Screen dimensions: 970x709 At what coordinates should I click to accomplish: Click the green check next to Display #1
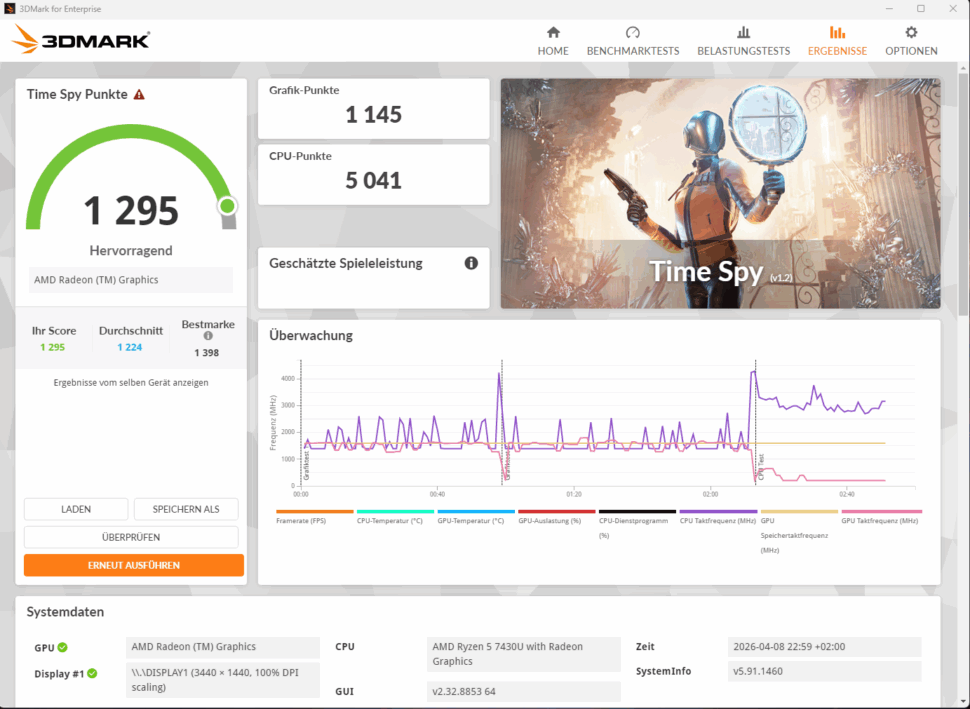92,673
